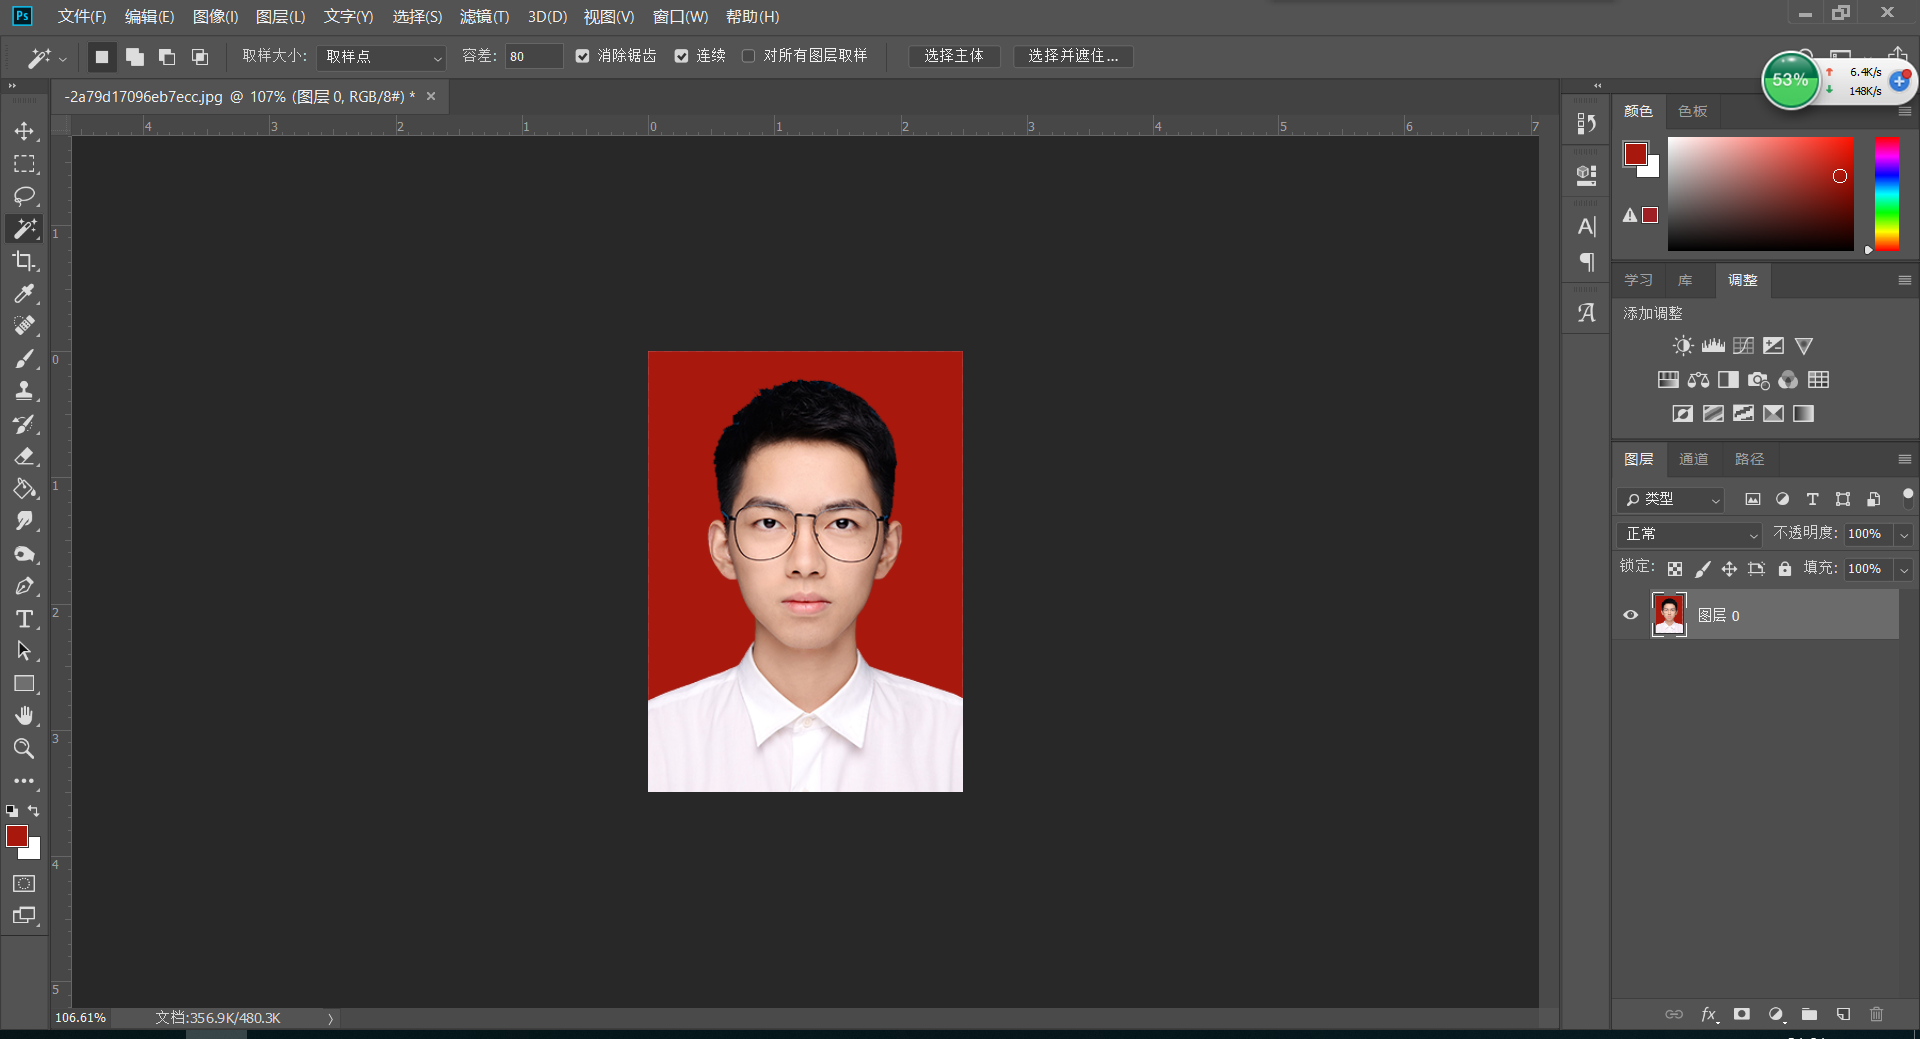This screenshot has height=1039, width=1920.
Task: Open the 取样大小 dropdown
Action: point(381,57)
